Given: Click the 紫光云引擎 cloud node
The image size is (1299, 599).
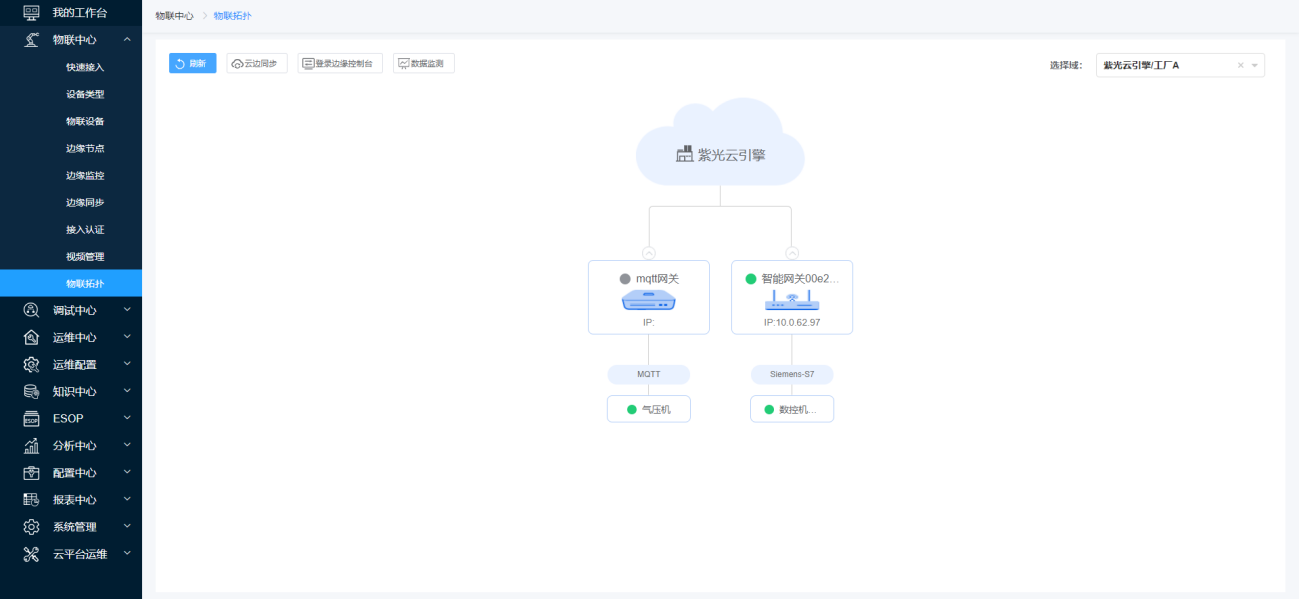Looking at the screenshot, I should coord(720,154).
